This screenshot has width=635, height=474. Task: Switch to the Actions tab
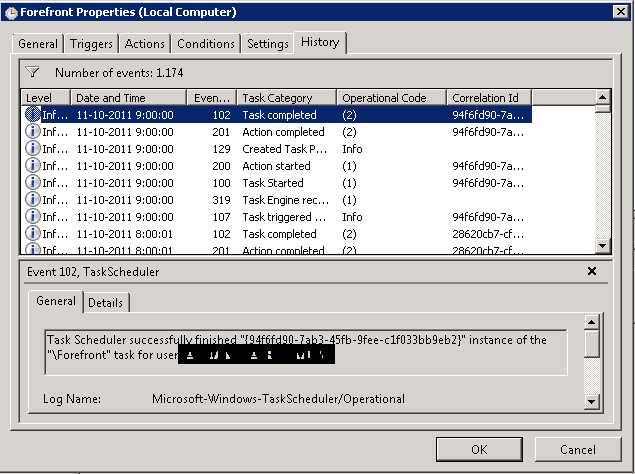coord(145,44)
